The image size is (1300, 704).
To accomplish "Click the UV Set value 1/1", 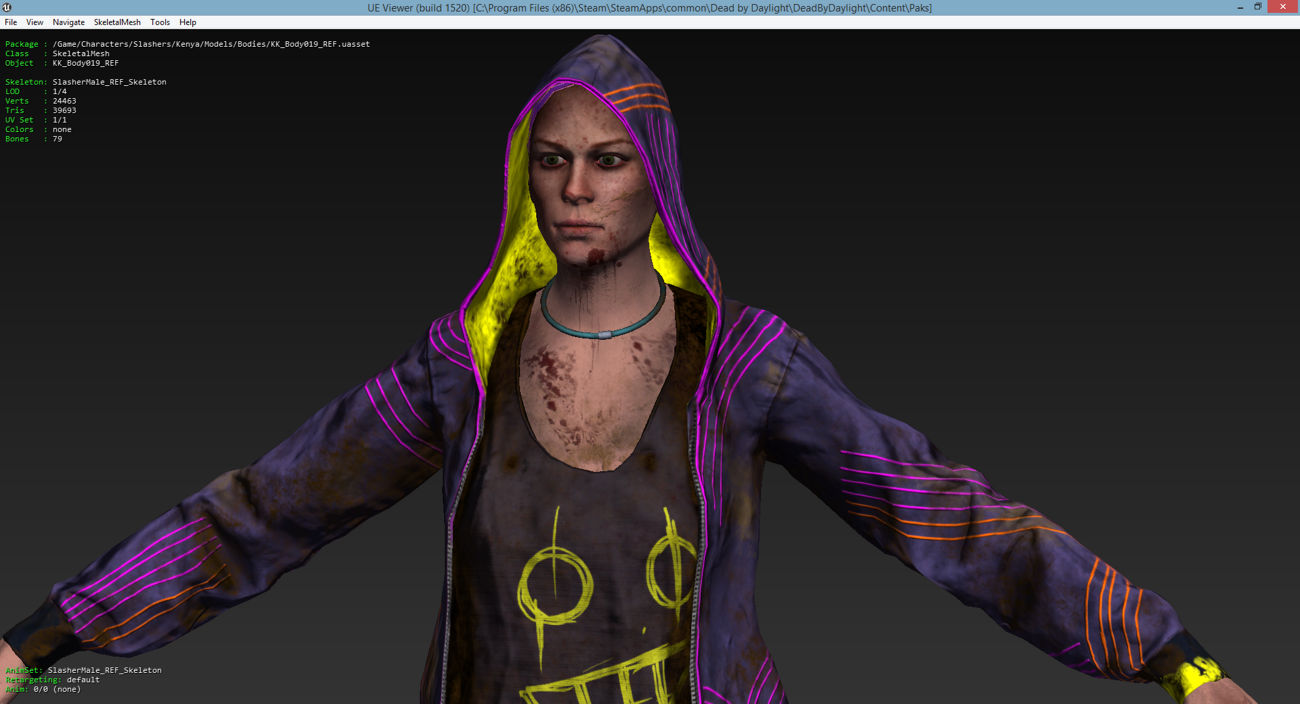I will coord(59,120).
